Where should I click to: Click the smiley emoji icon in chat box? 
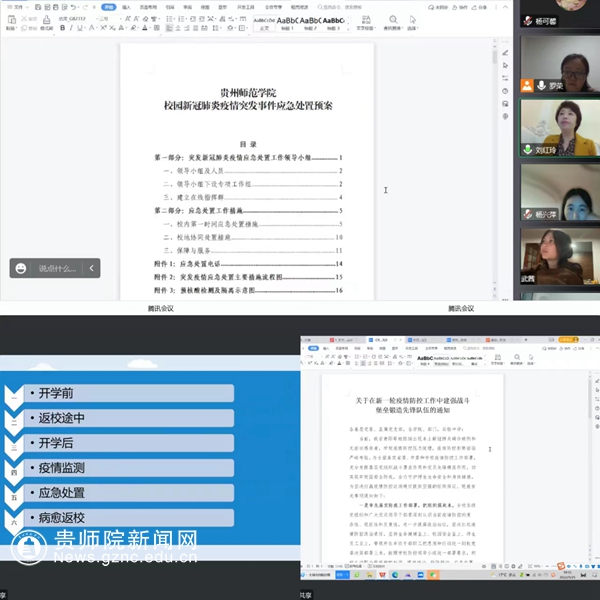click(20, 268)
